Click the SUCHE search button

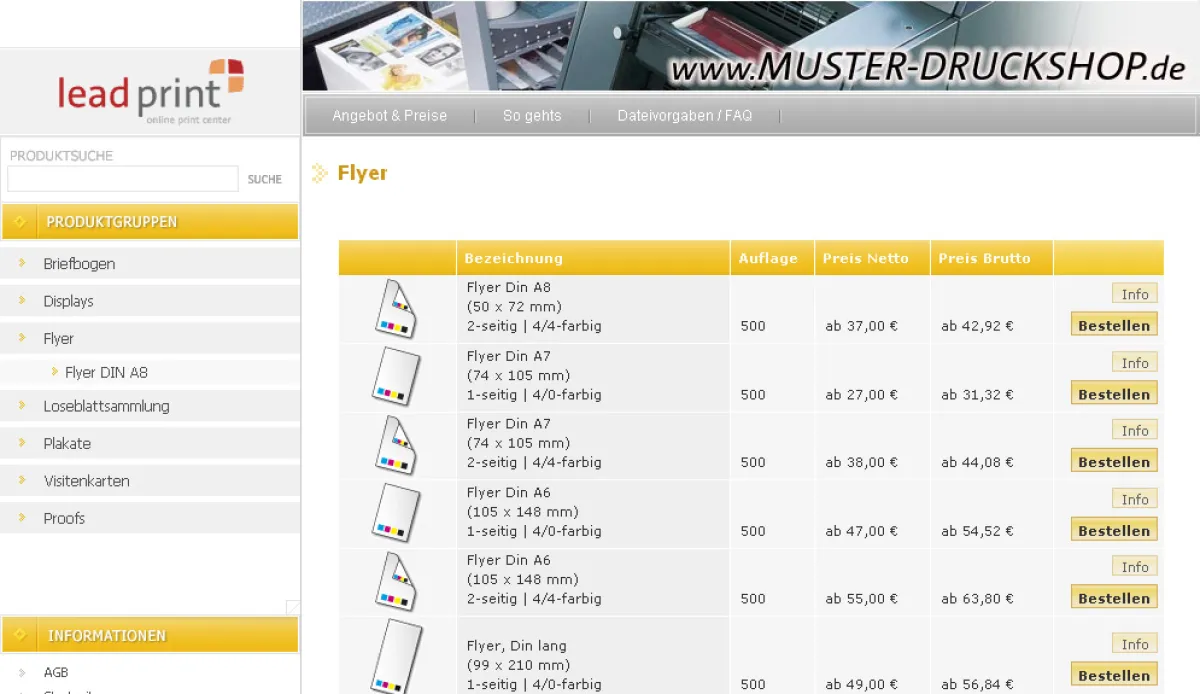(265, 179)
